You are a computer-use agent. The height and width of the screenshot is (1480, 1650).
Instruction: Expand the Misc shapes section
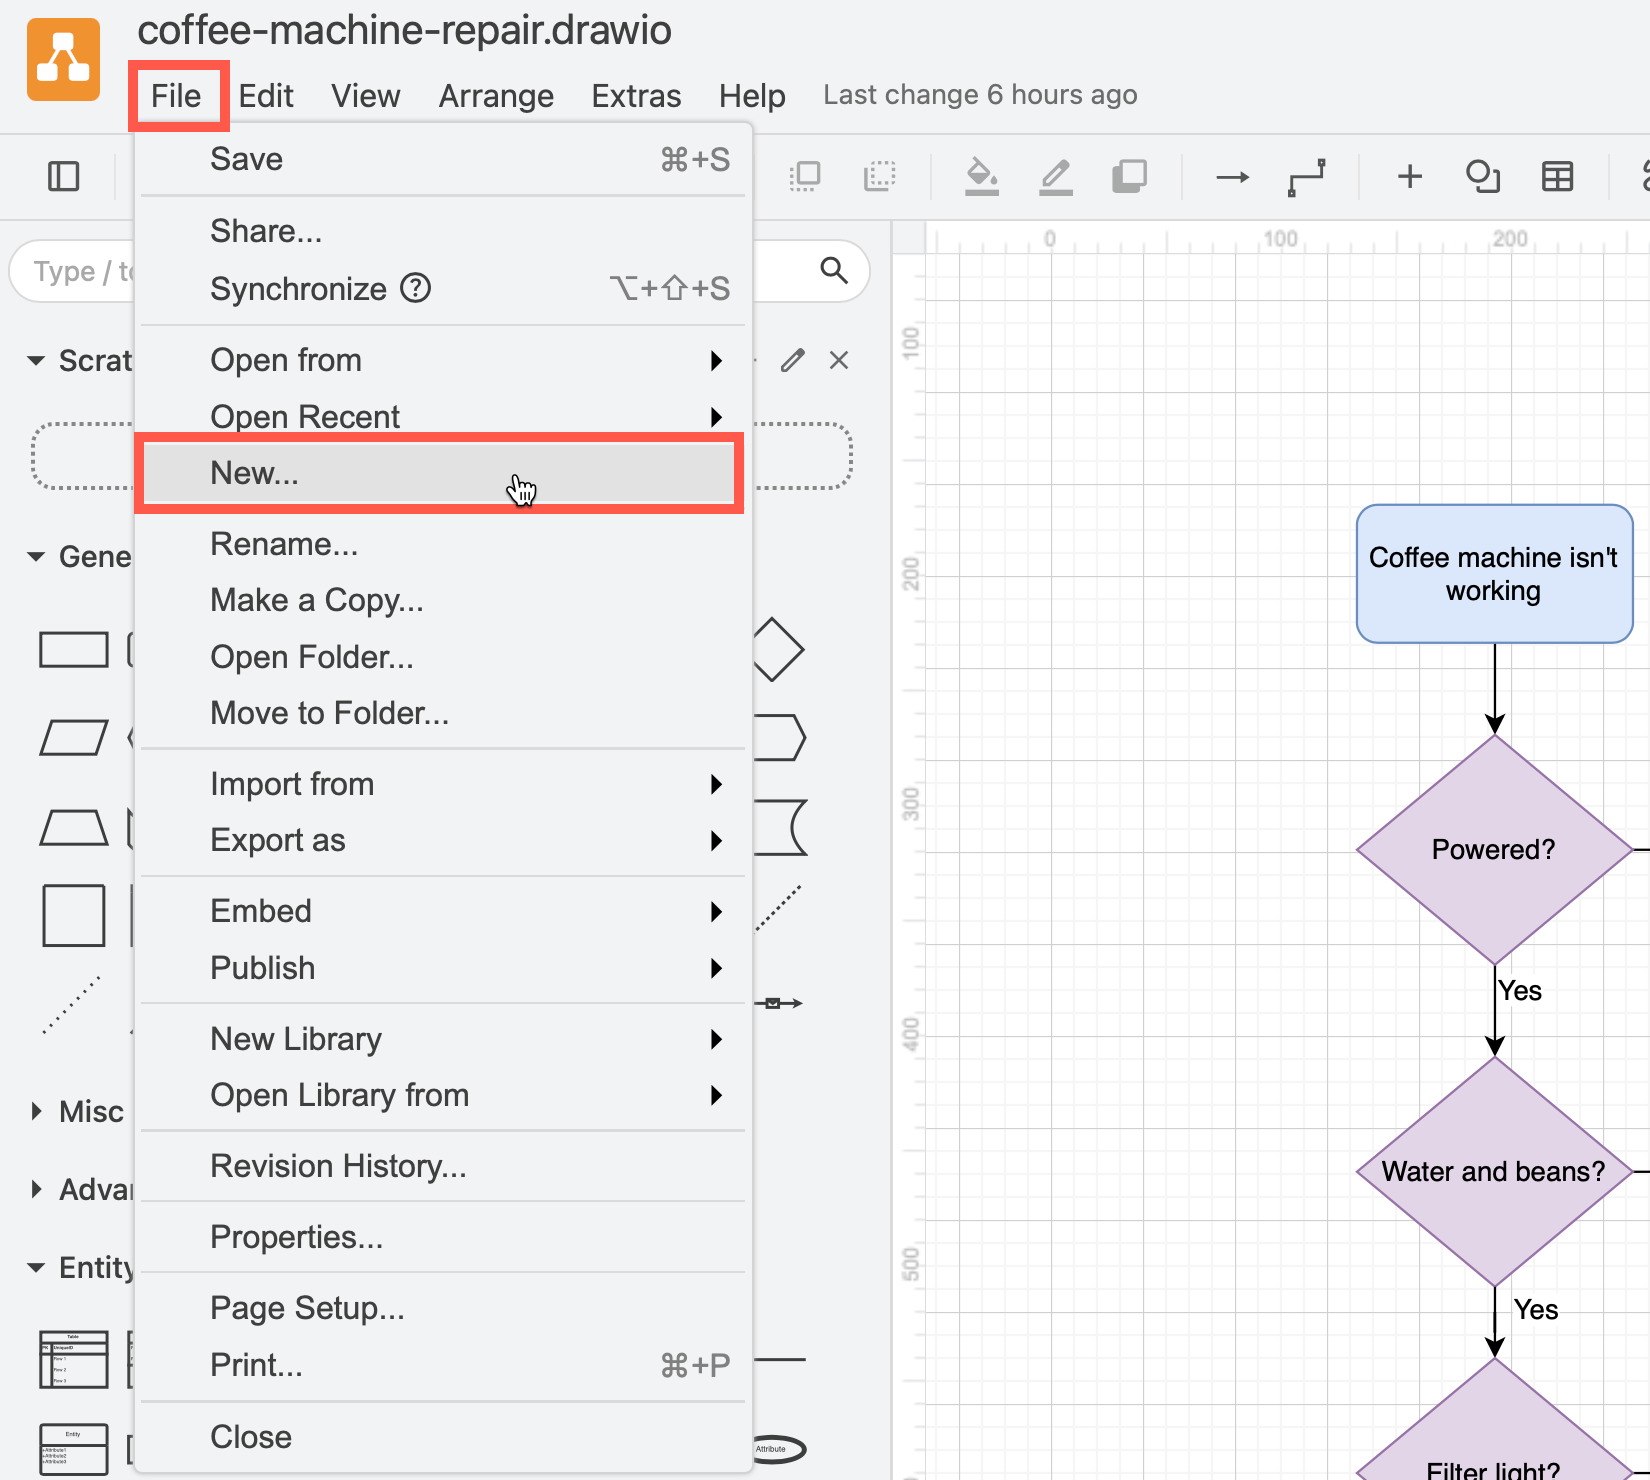click(36, 1111)
